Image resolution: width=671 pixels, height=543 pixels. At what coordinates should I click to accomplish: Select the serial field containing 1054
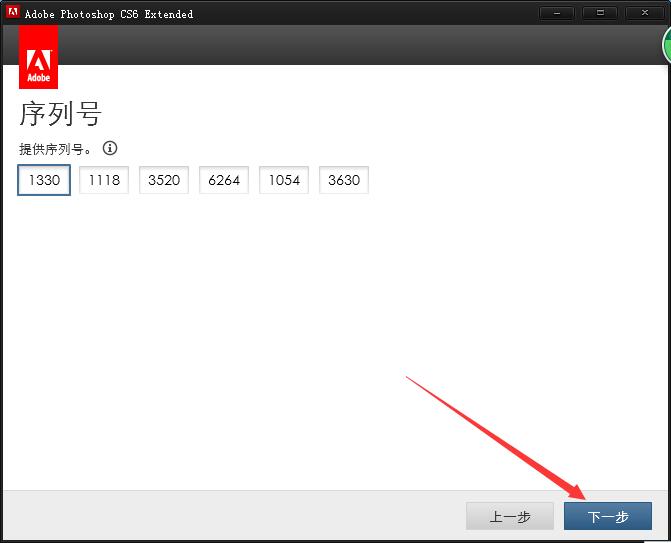[x=284, y=180]
